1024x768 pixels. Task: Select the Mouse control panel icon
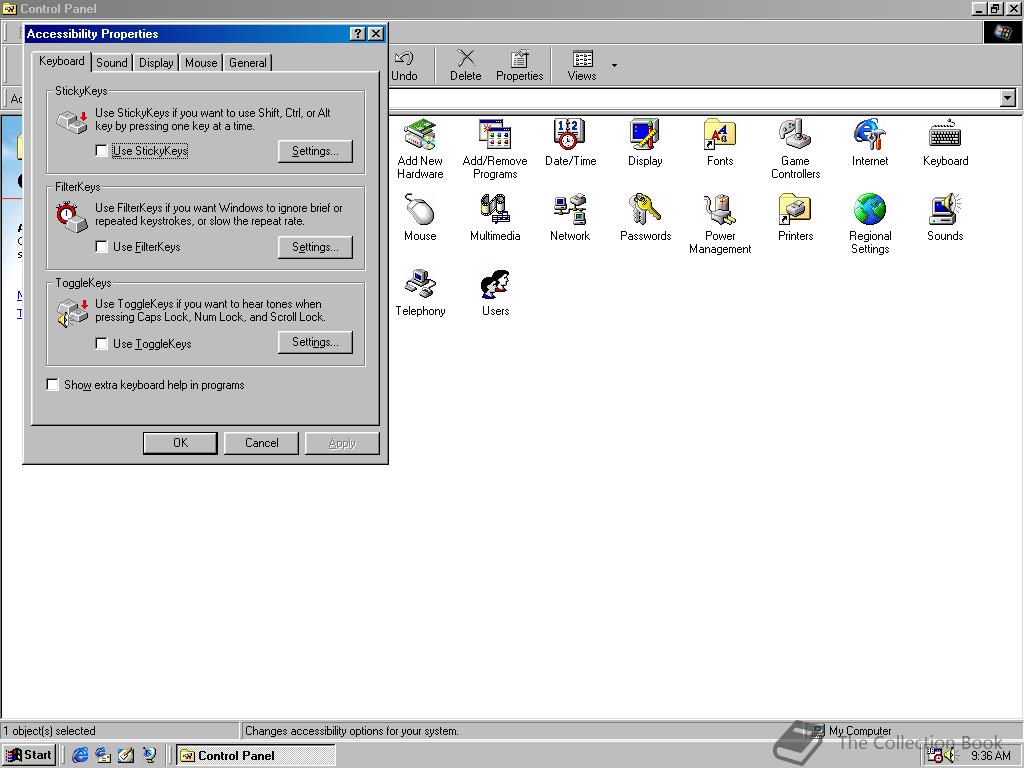coord(420,217)
